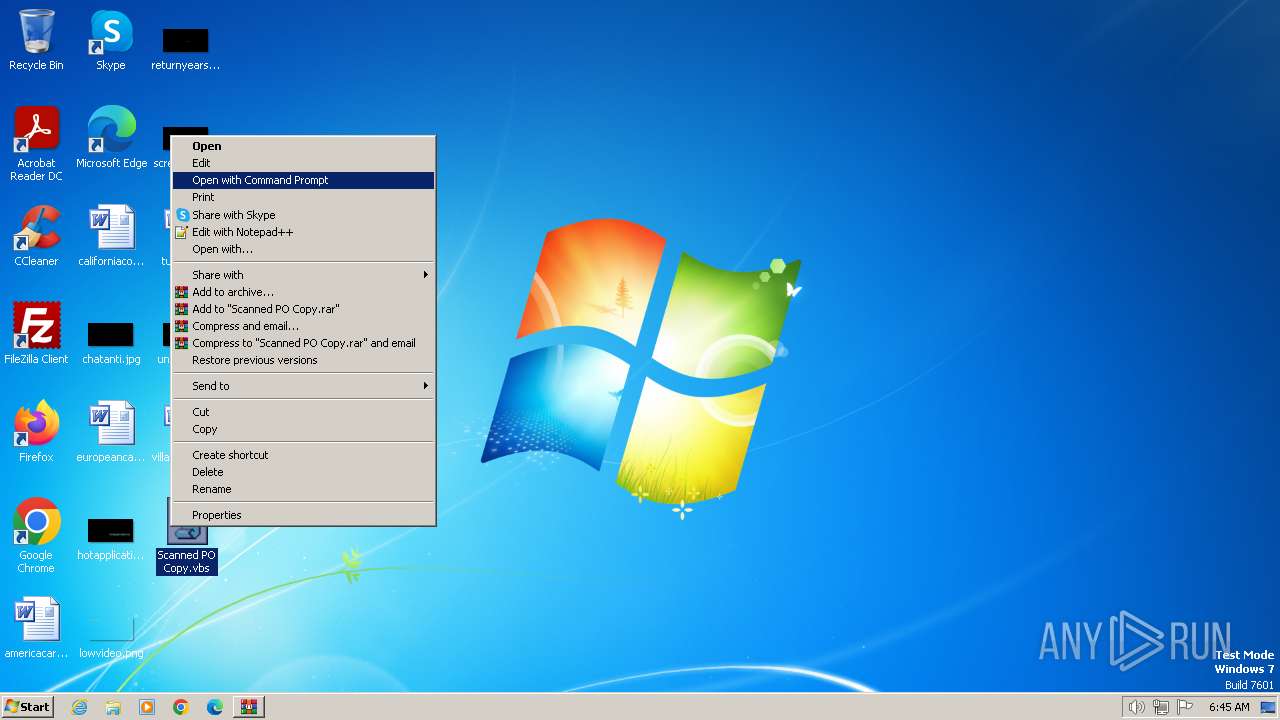Open Chrome from the taskbar
The width and height of the screenshot is (1280, 720).
click(181, 707)
